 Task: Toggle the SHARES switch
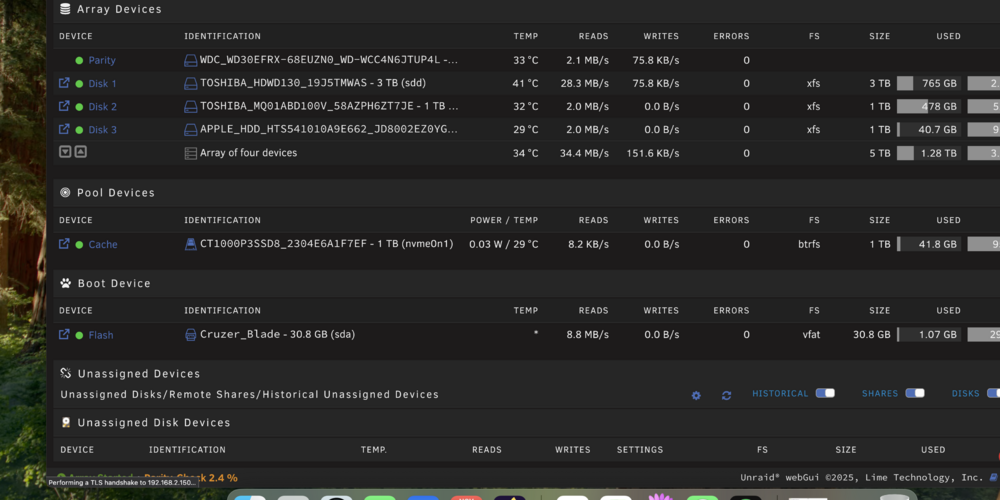coord(915,393)
